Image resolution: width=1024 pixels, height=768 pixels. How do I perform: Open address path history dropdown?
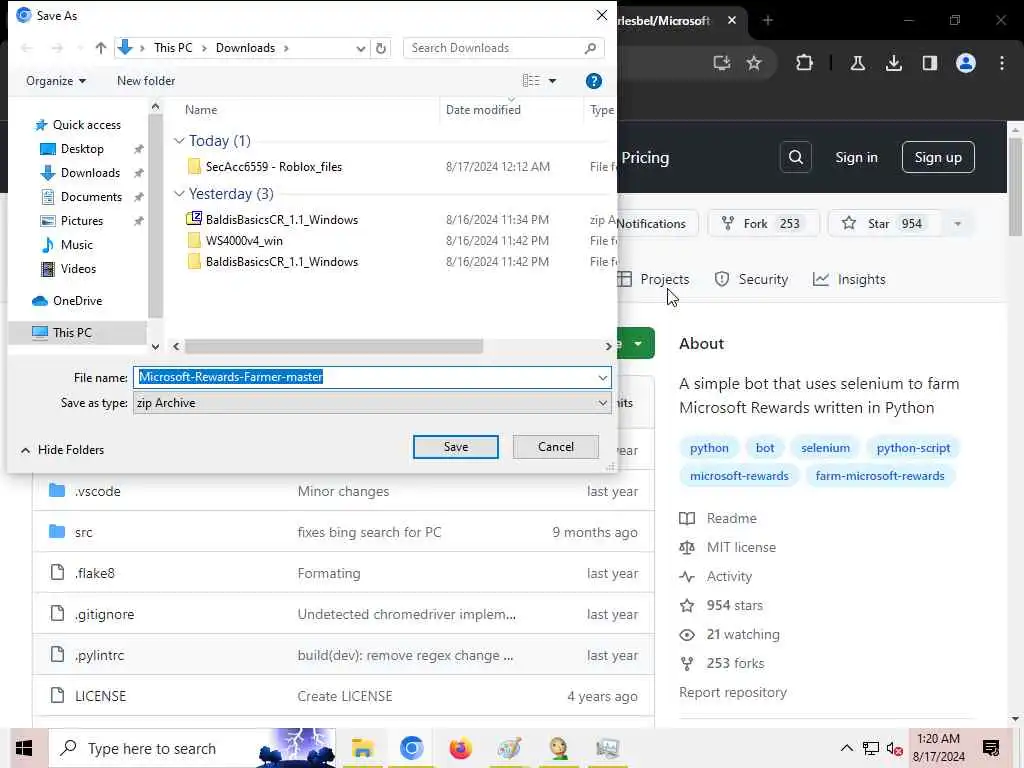(x=360, y=48)
